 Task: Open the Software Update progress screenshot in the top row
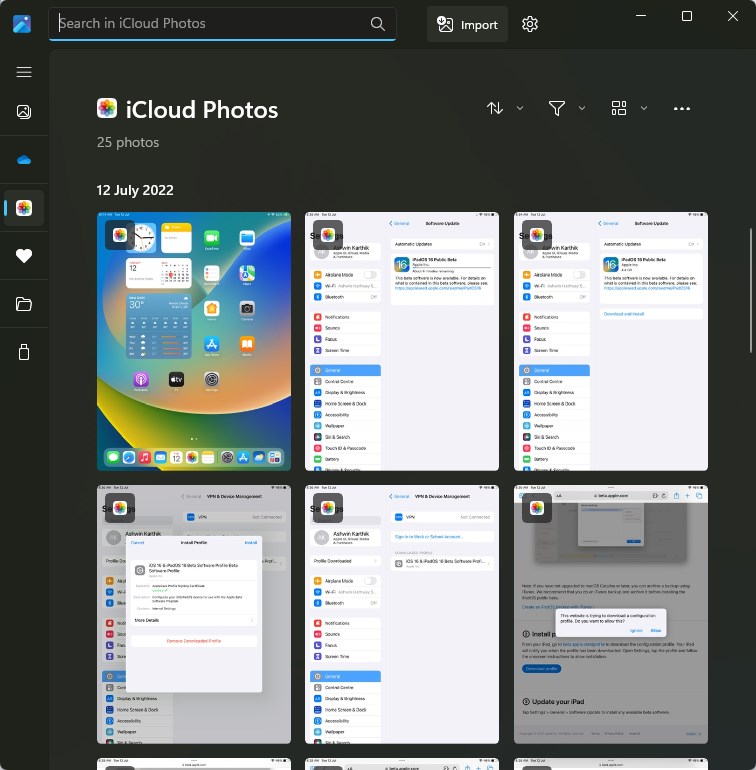tap(402, 341)
